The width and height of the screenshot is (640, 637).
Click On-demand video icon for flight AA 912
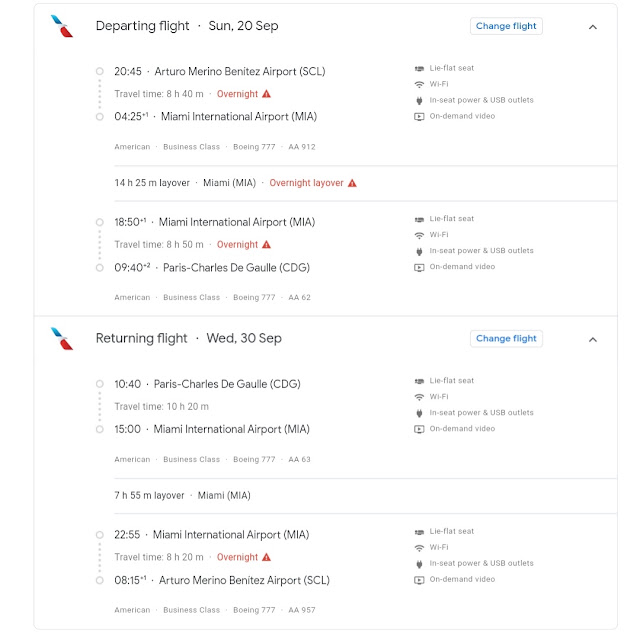(419, 117)
